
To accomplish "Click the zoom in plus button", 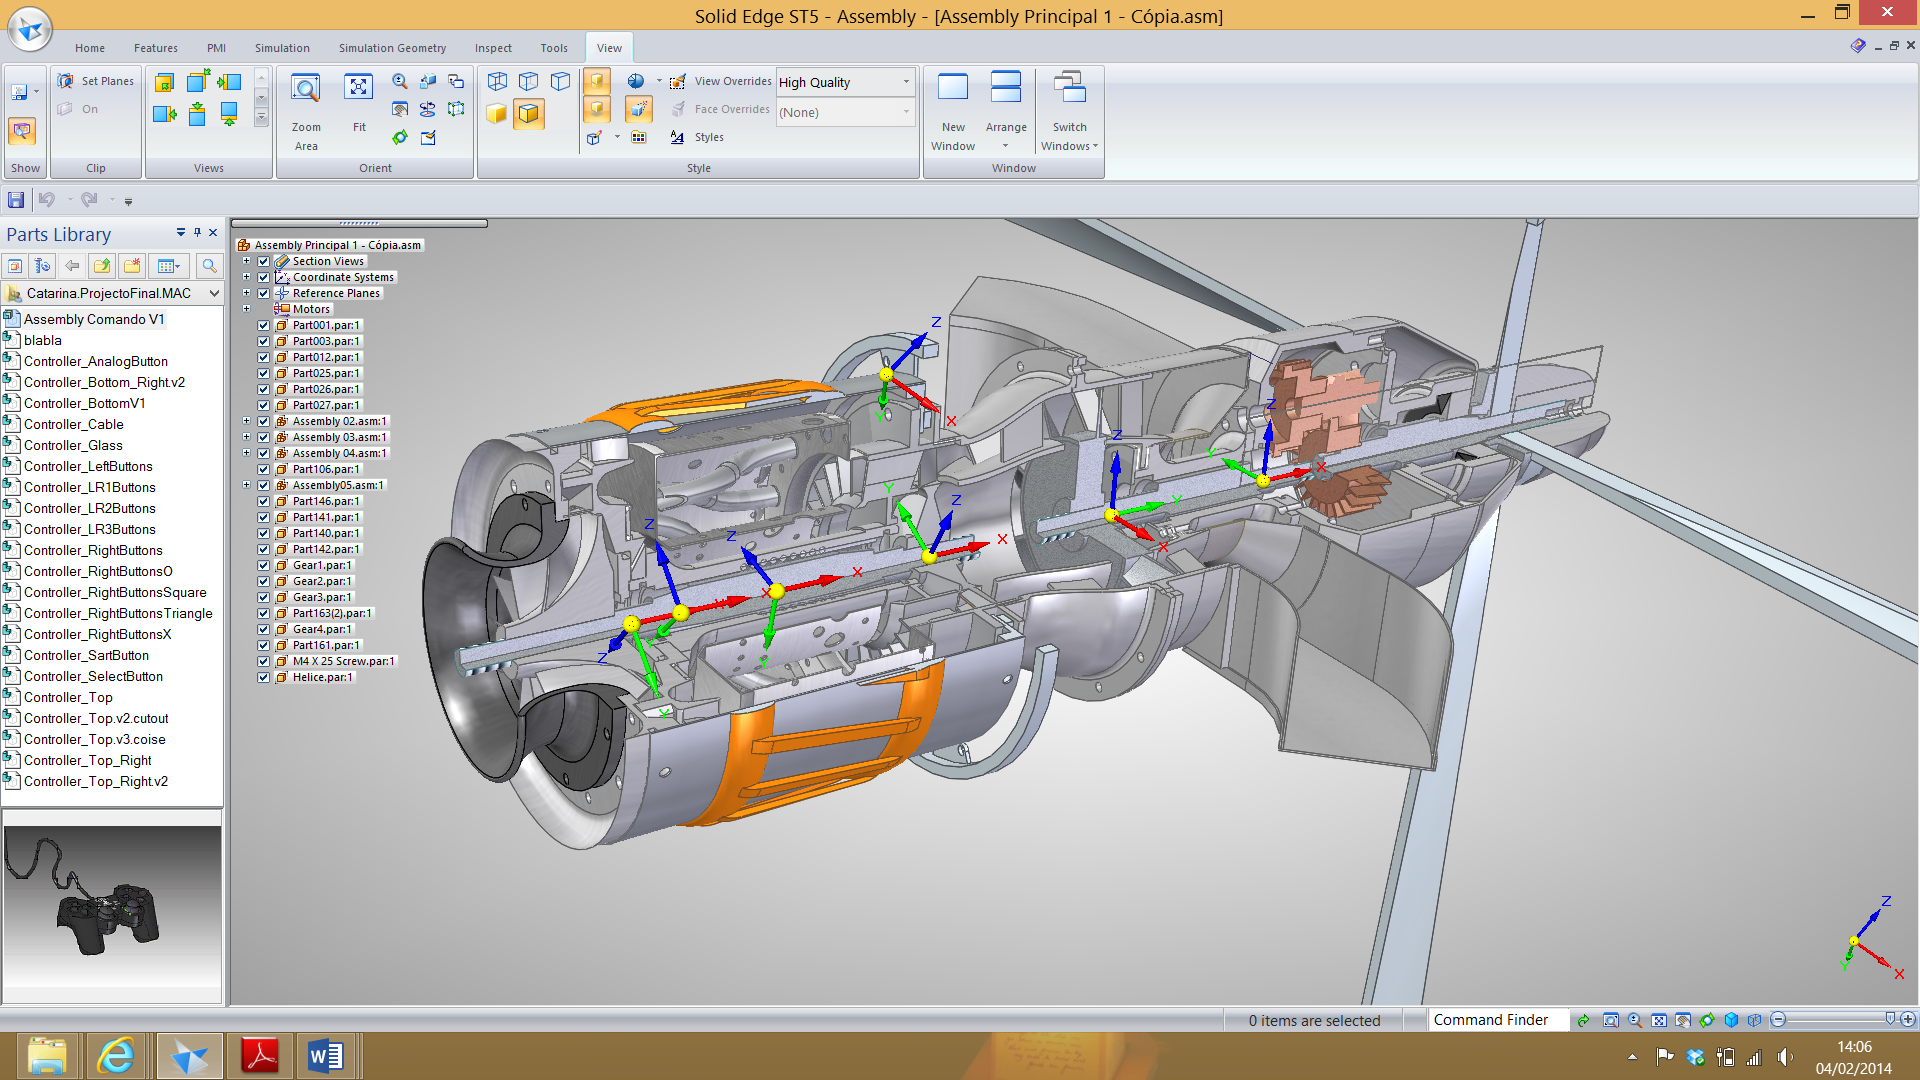I will 1908,1020.
